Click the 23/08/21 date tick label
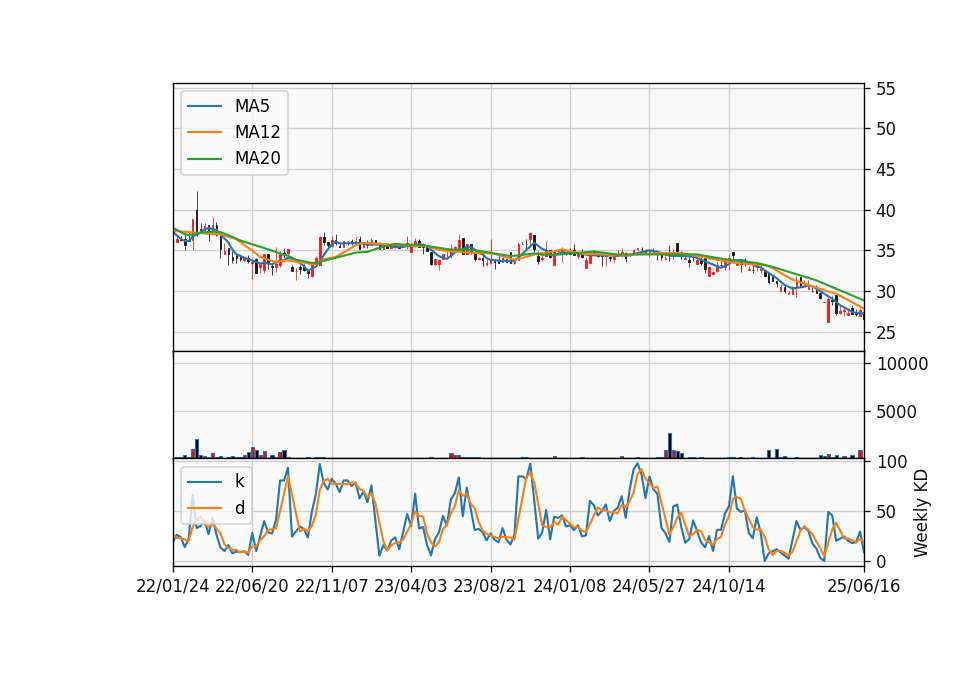The width and height of the screenshot is (960, 690). point(490,586)
